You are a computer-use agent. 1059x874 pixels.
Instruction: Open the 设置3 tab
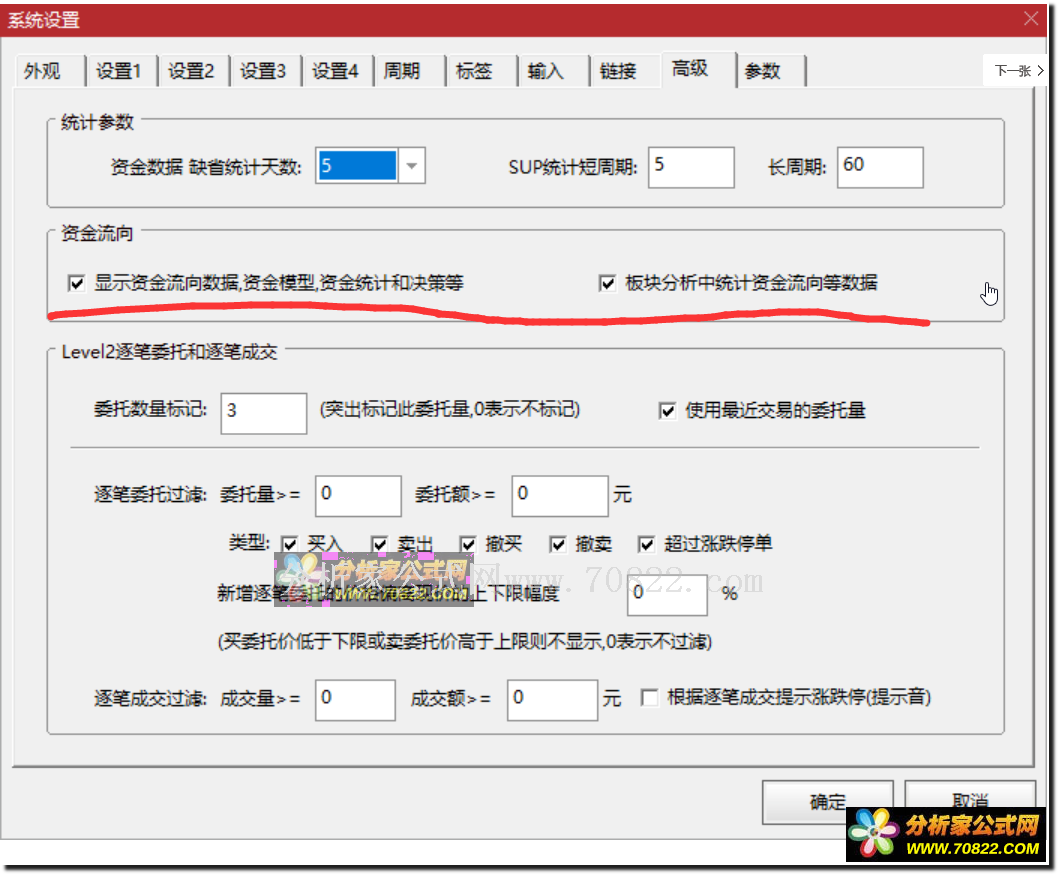click(265, 71)
